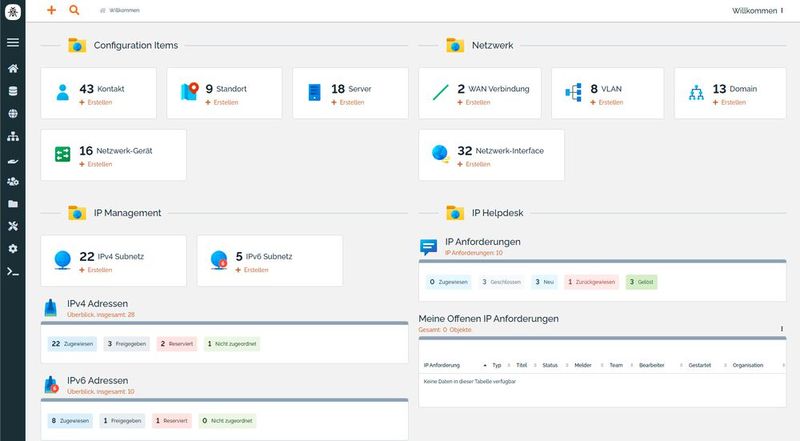The width and height of the screenshot is (800, 441).
Task: Open the 22 Zugewiesen IPv4 addresses badge
Action: point(72,344)
